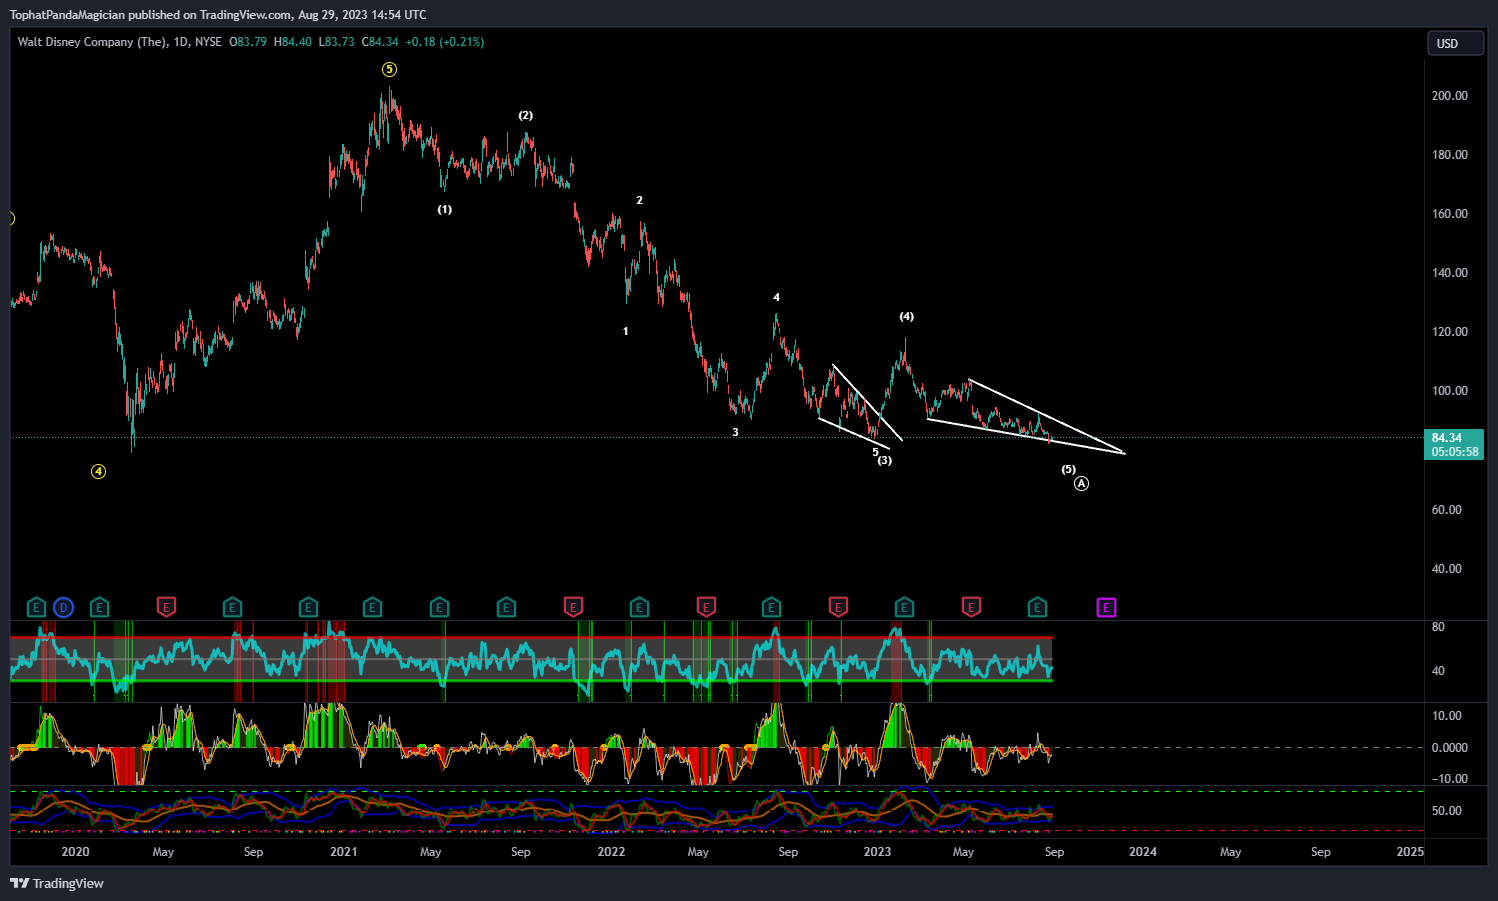1498x901 pixels.
Task: Open the USD currency selector
Action: (x=1455, y=43)
